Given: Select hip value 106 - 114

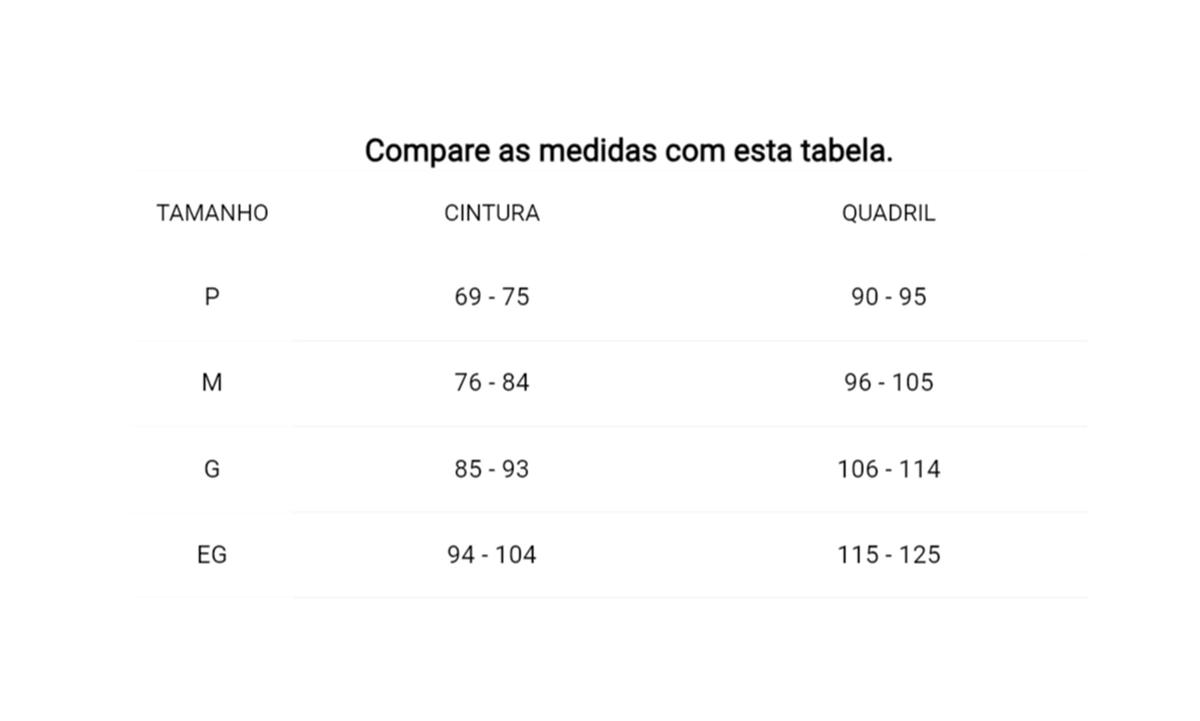Looking at the screenshot, I should pos(889,469).
